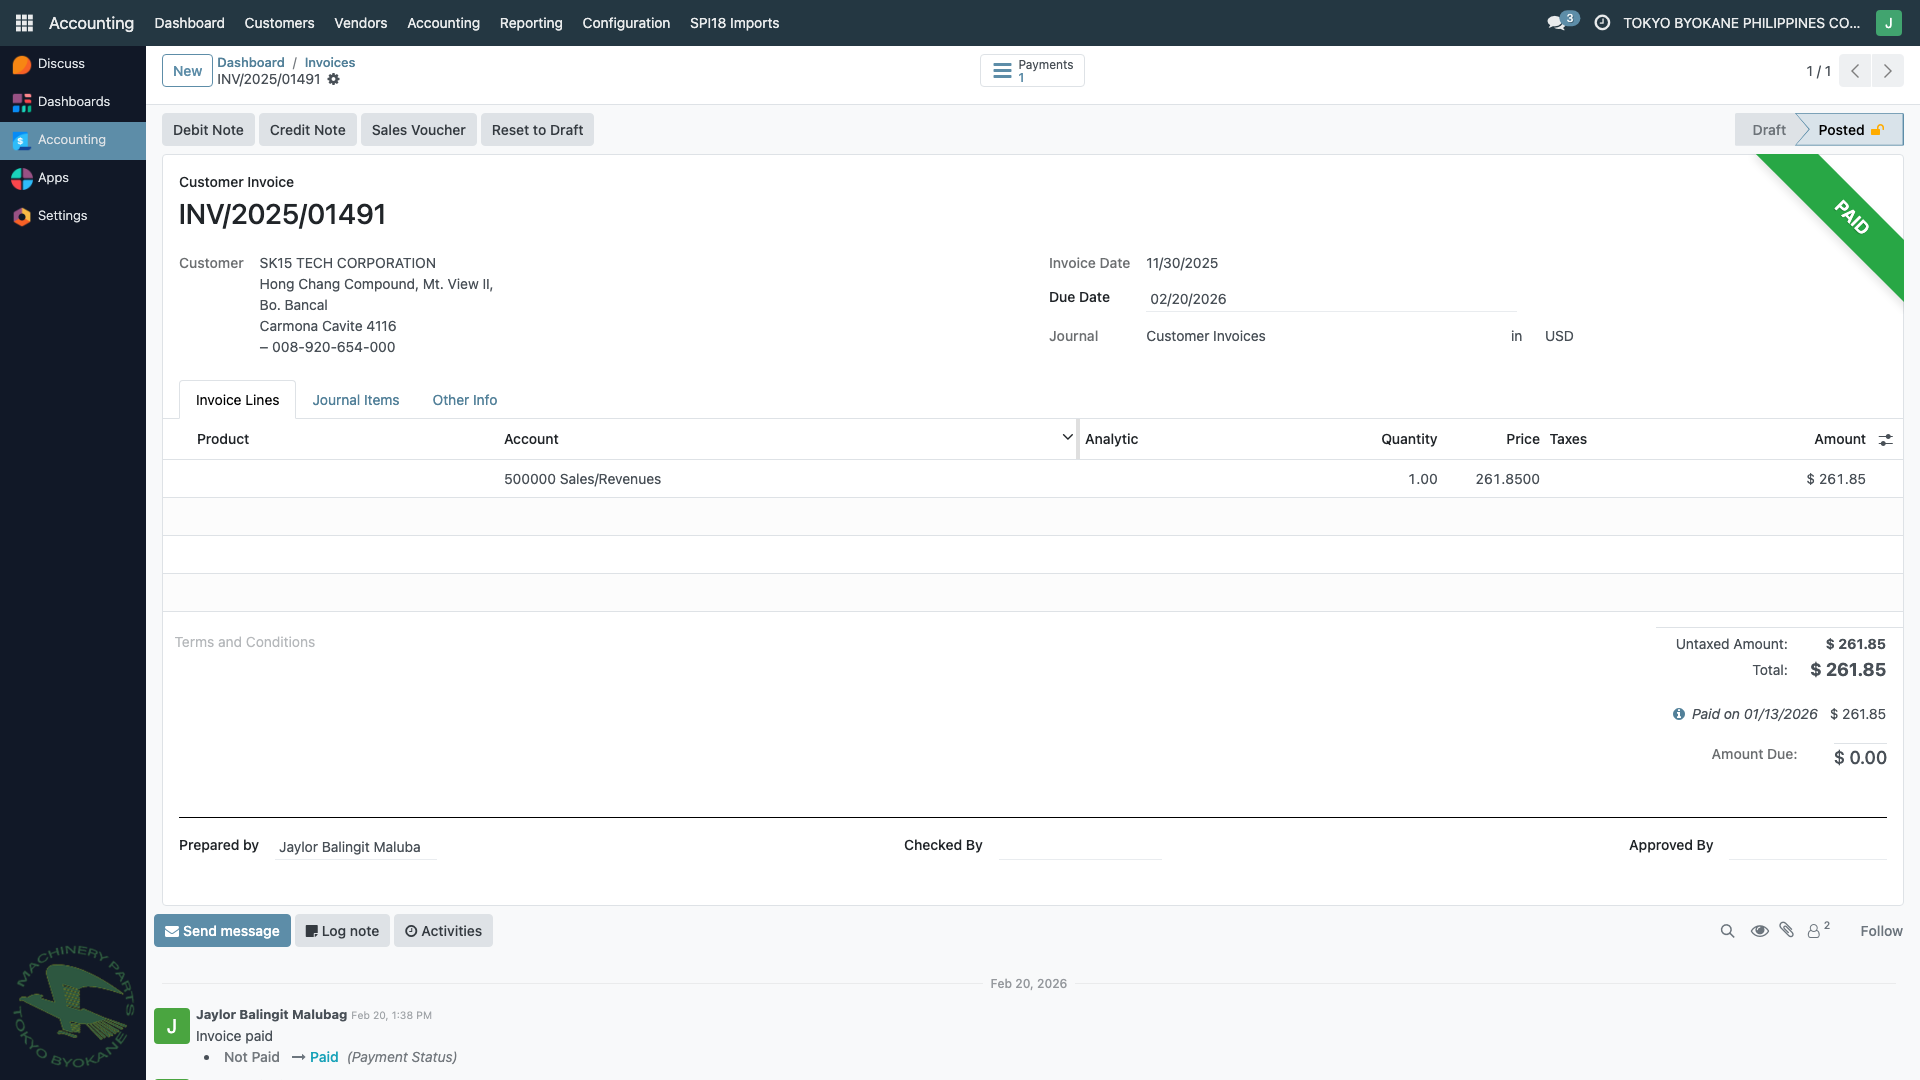
Task: Click the gear icon beside INV/2025/01491
Action: tap(334, 80)
